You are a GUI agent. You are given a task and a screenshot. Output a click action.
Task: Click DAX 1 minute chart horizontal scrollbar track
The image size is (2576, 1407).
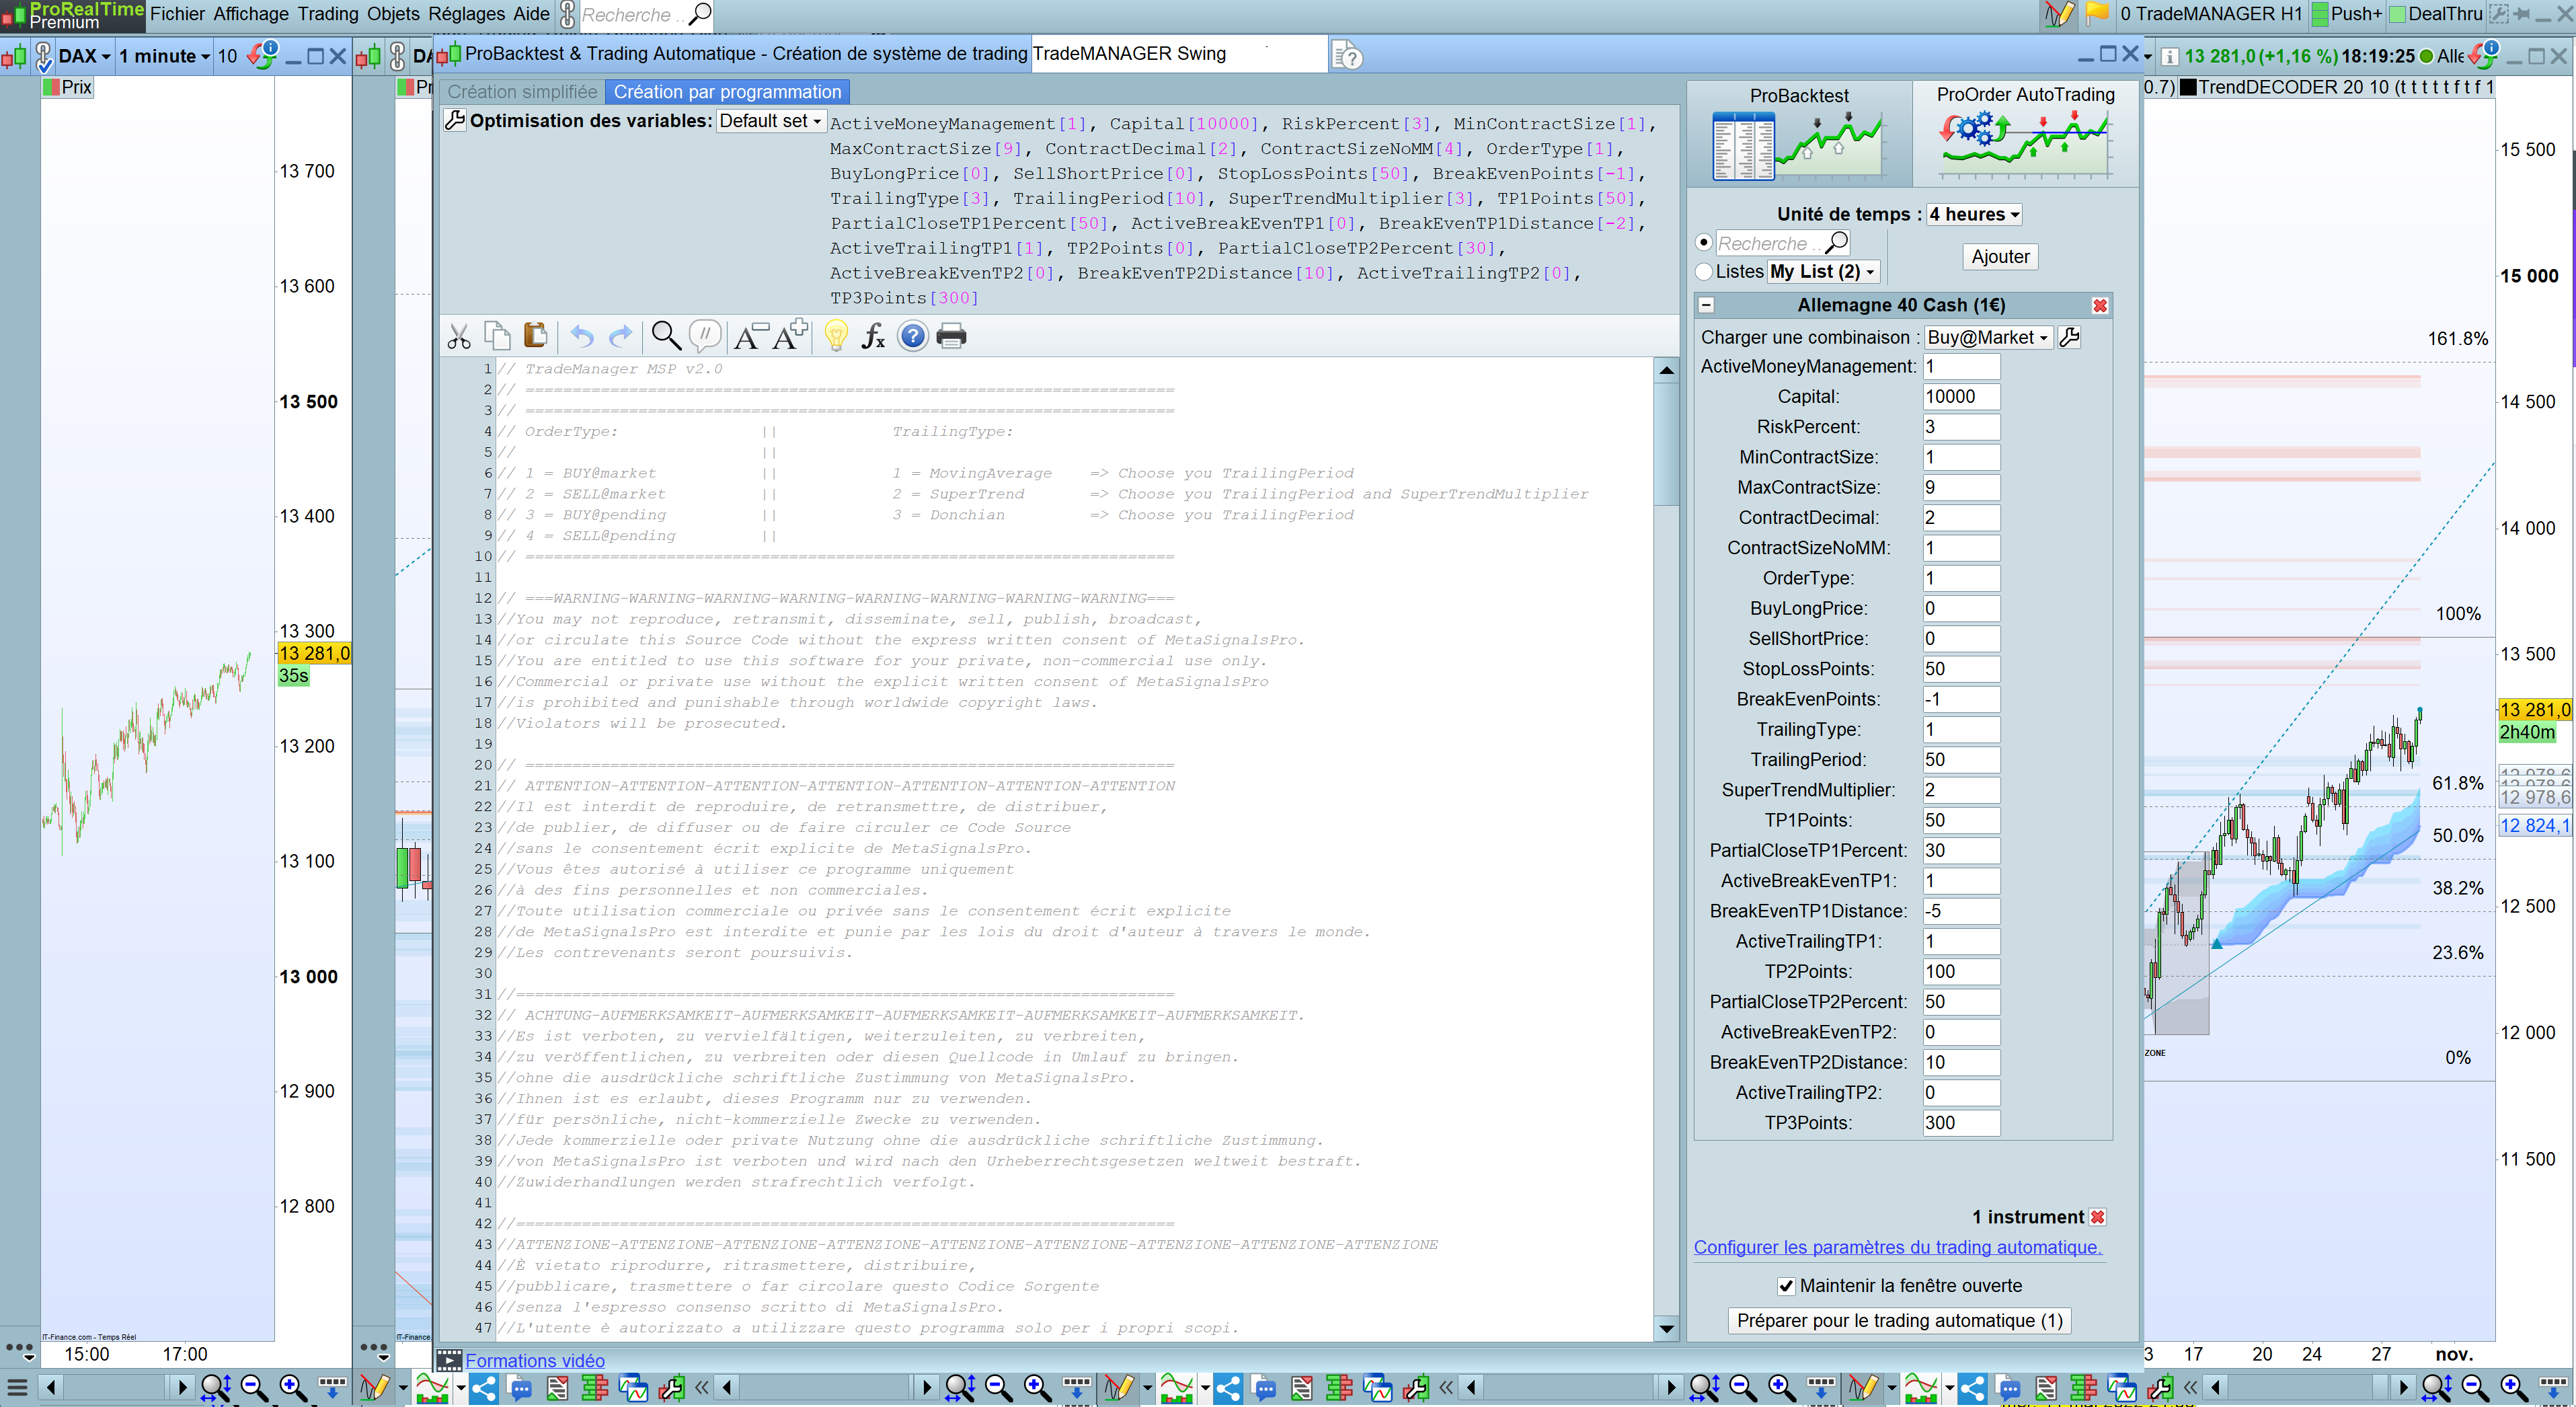(115, 1387)
